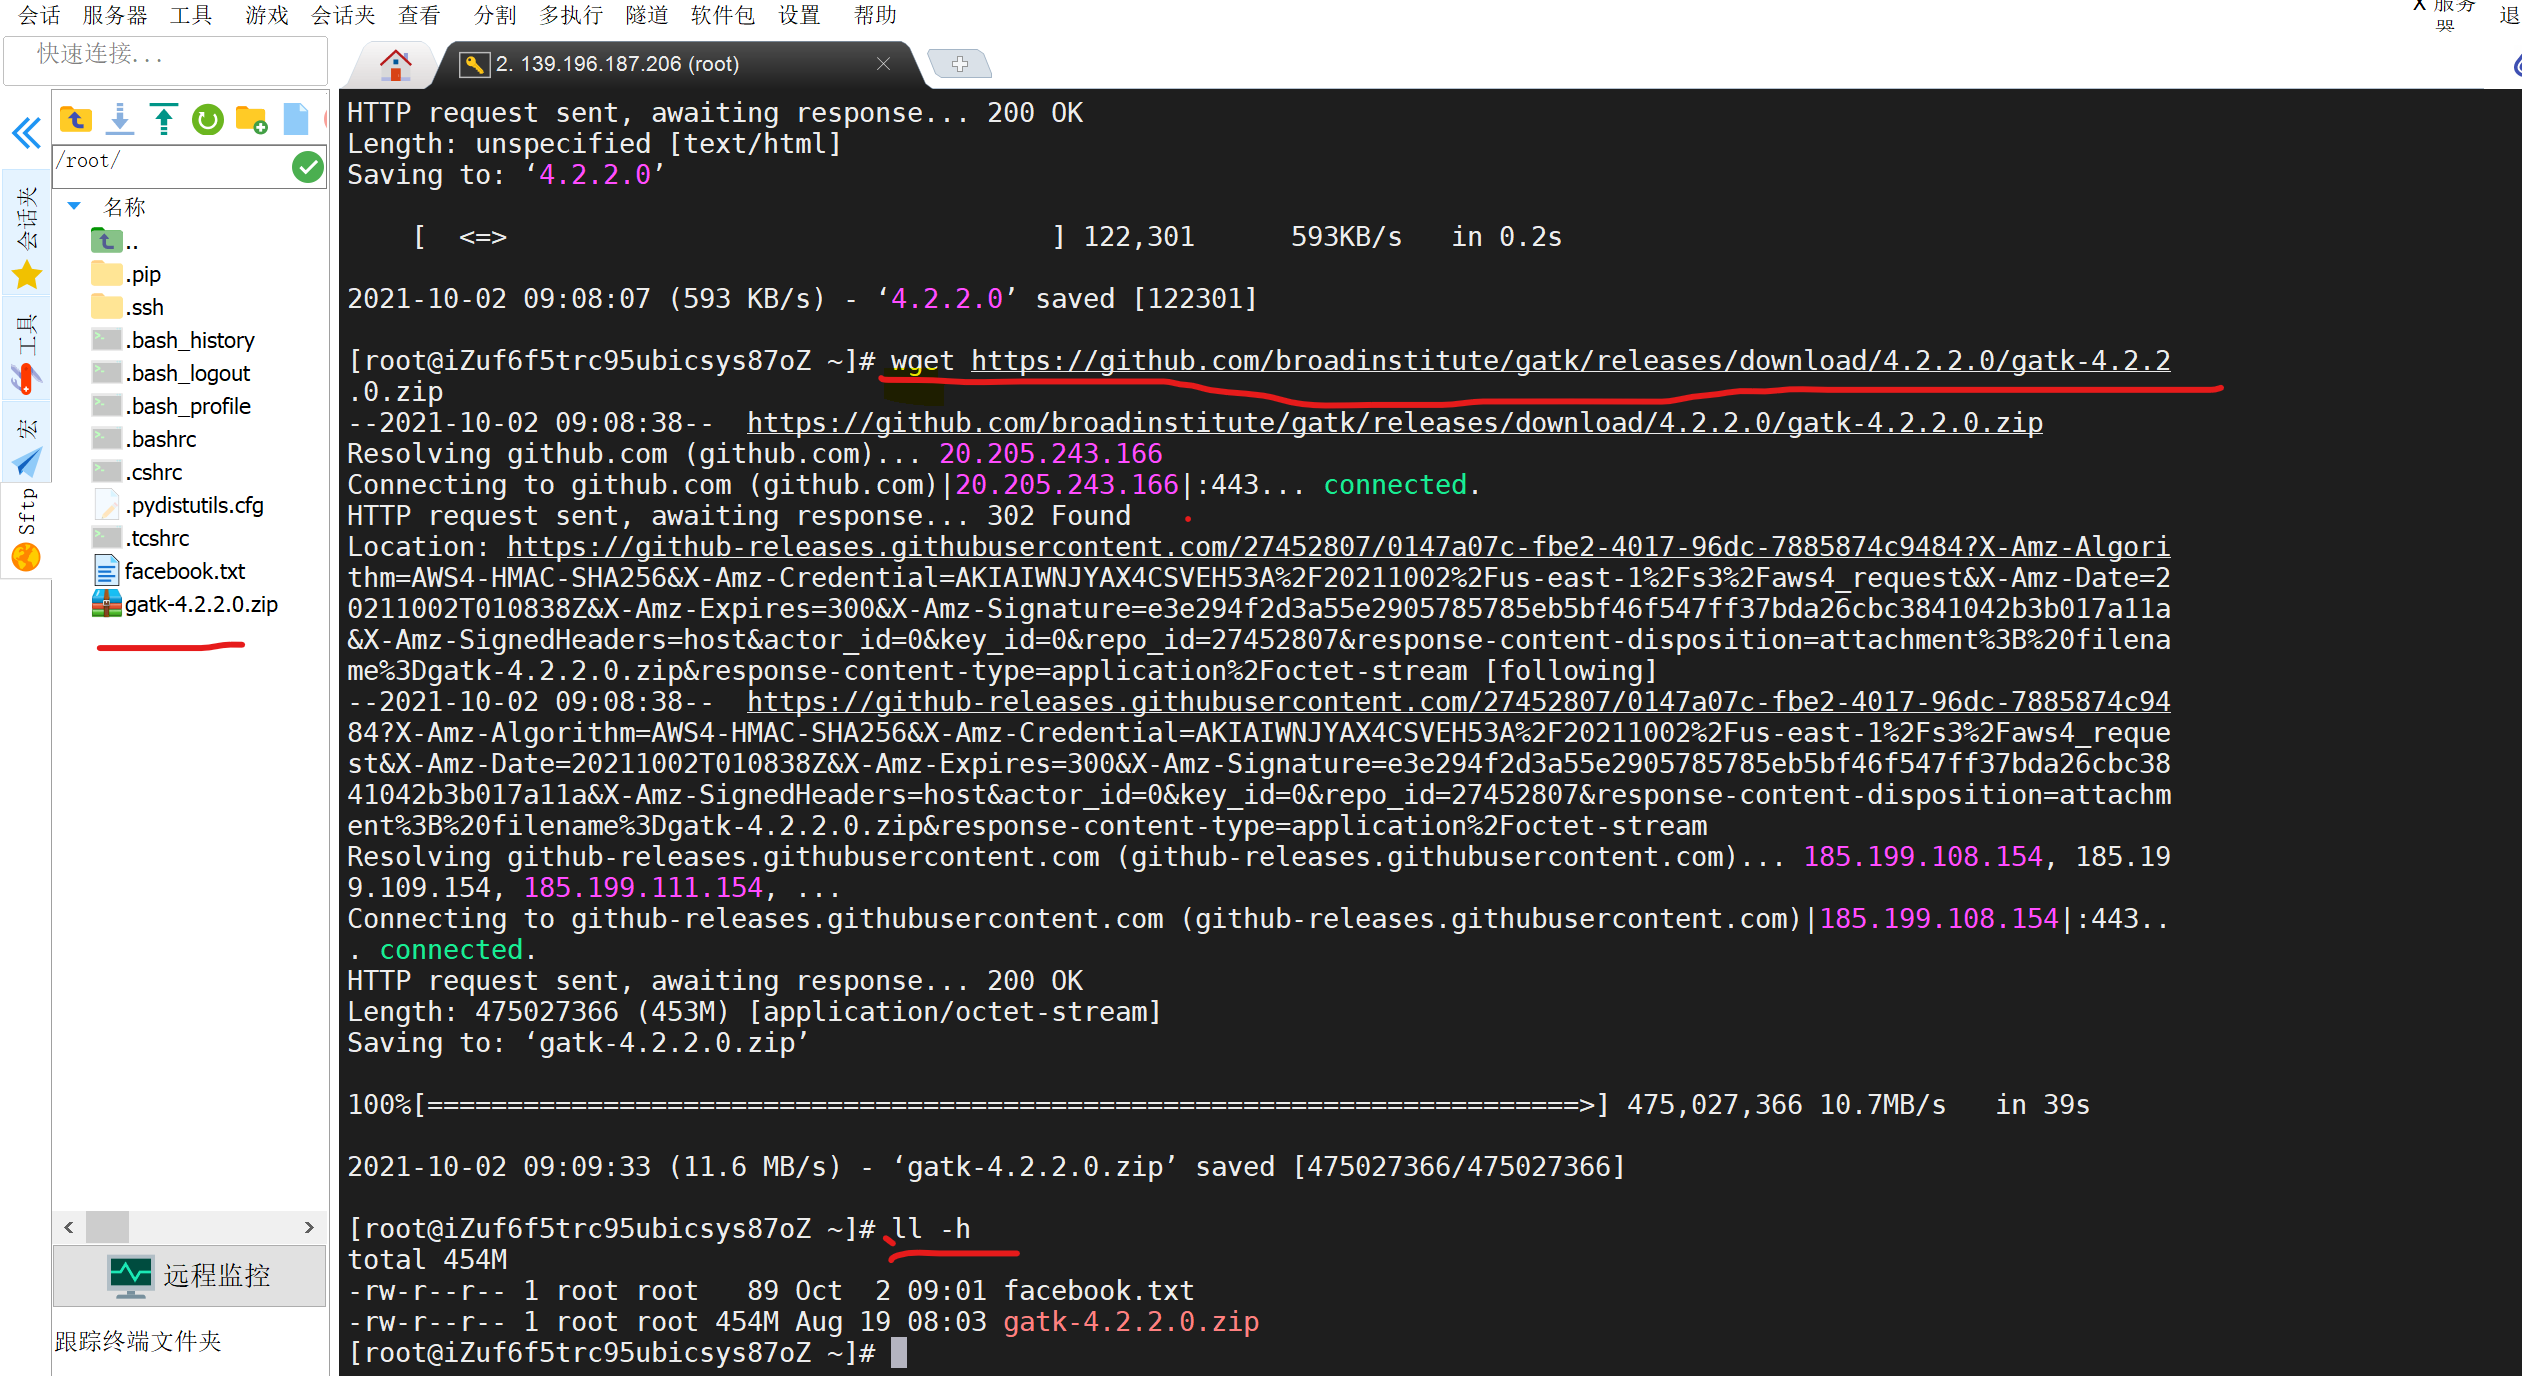Open the 隧道 menu
This screenshot has width=2522, height=1376.
646,15
